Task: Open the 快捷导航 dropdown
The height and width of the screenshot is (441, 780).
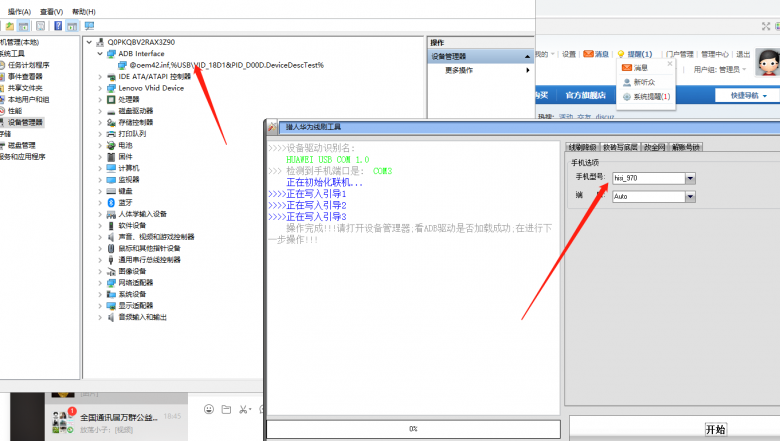Action: coord(748,95)
